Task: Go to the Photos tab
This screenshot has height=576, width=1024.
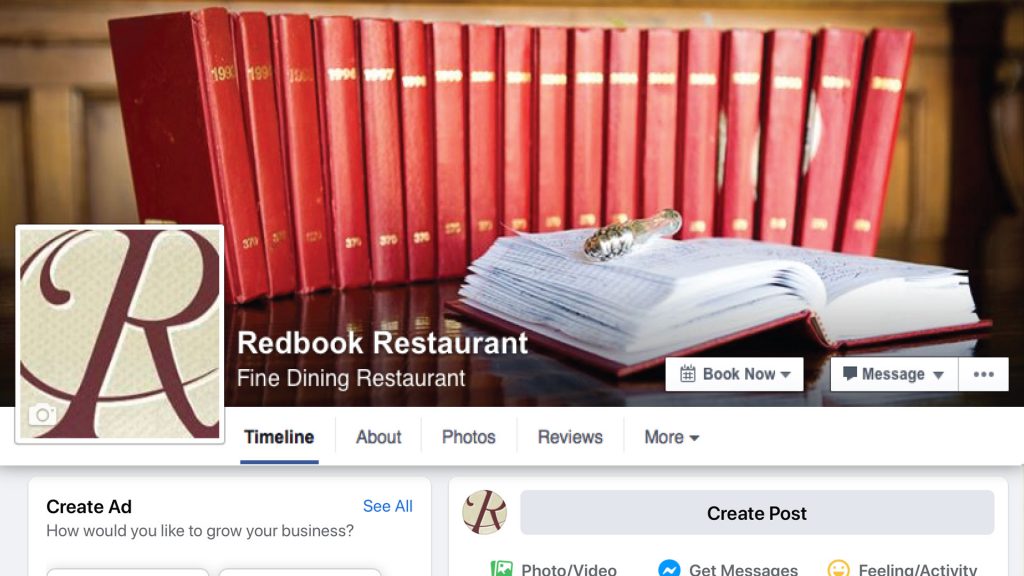Action: 468,437
